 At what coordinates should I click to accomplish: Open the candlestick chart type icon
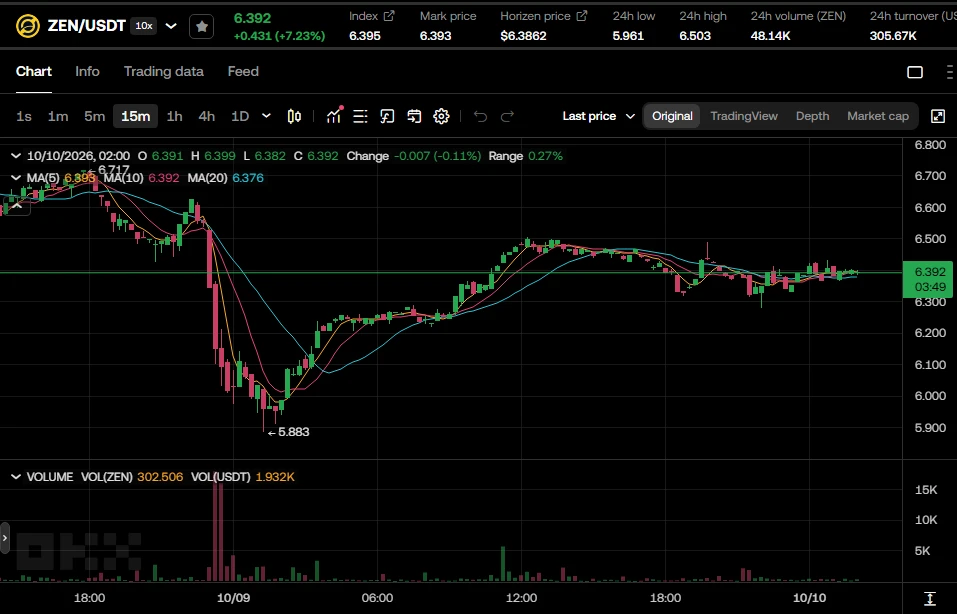coord(294,116)
